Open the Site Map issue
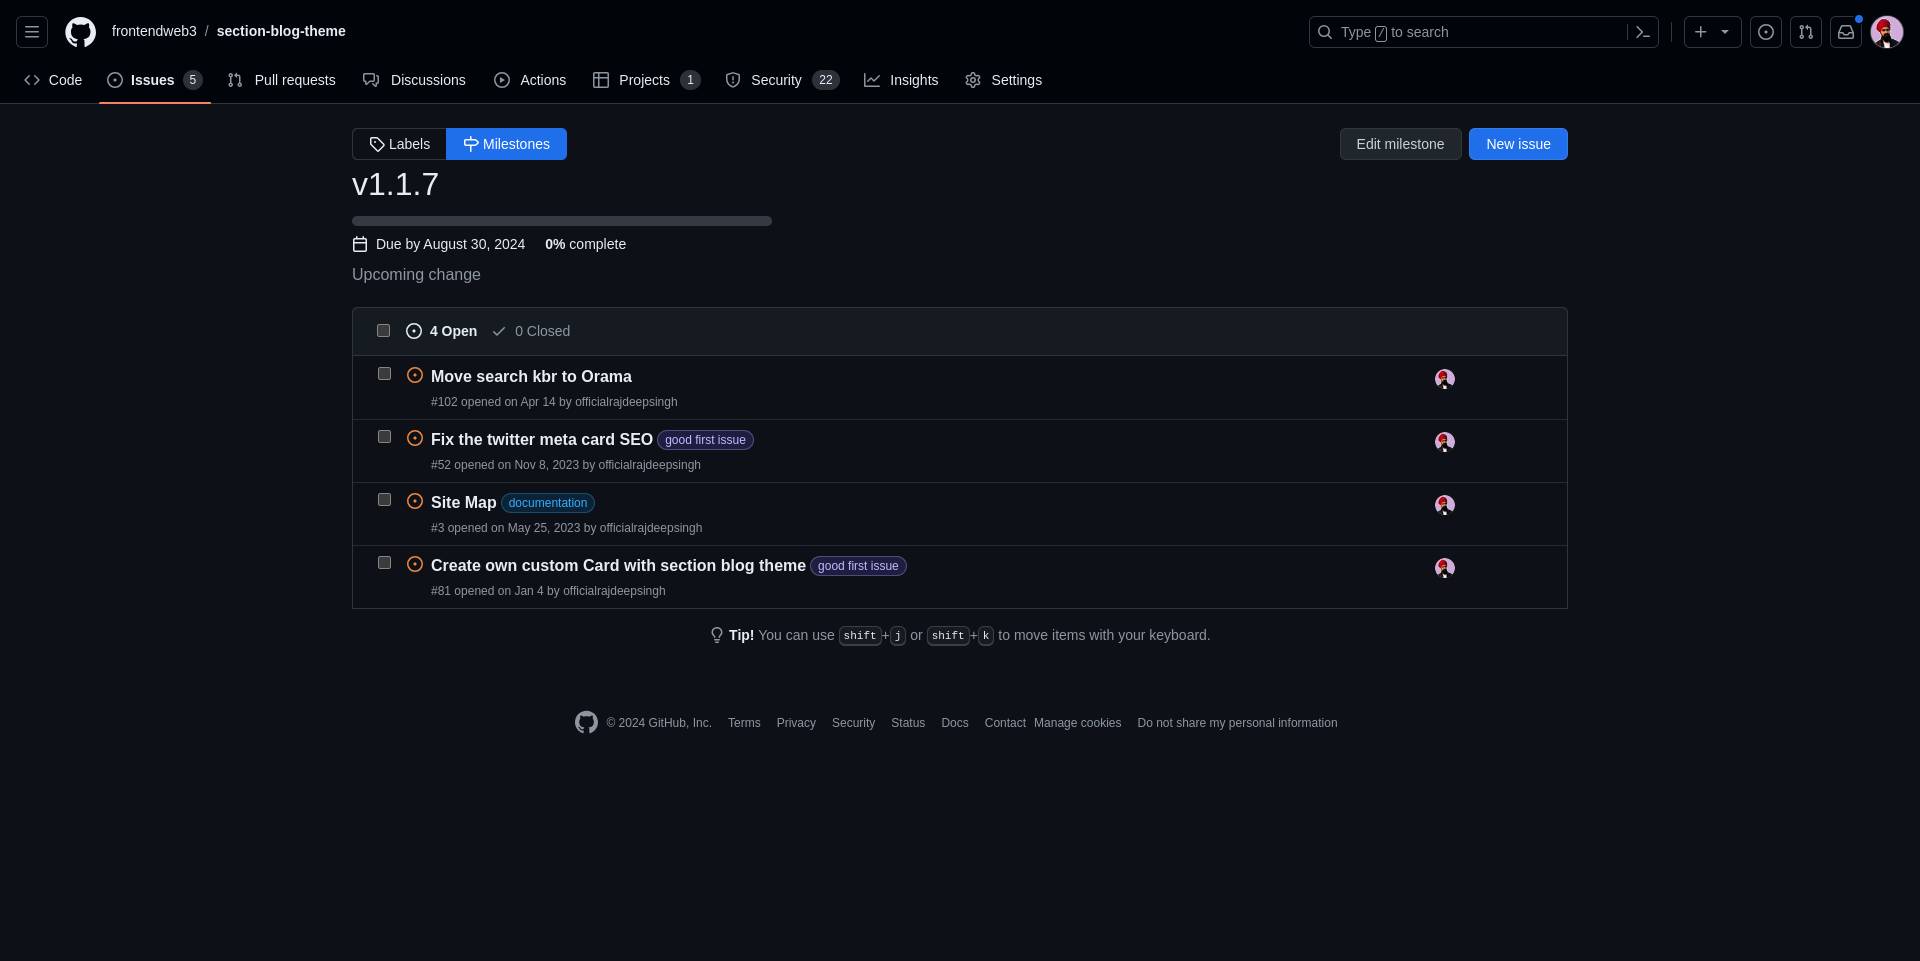 click(464, 502)
